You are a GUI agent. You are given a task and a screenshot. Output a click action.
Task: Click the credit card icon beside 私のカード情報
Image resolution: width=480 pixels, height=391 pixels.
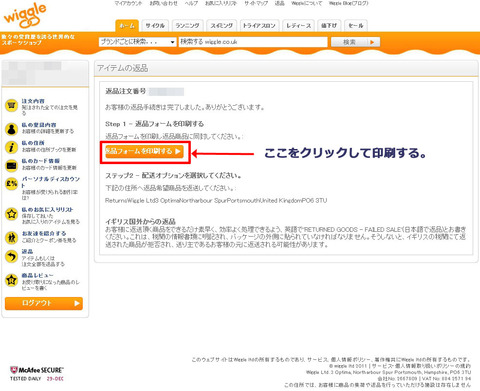click(x=11, y=165)
